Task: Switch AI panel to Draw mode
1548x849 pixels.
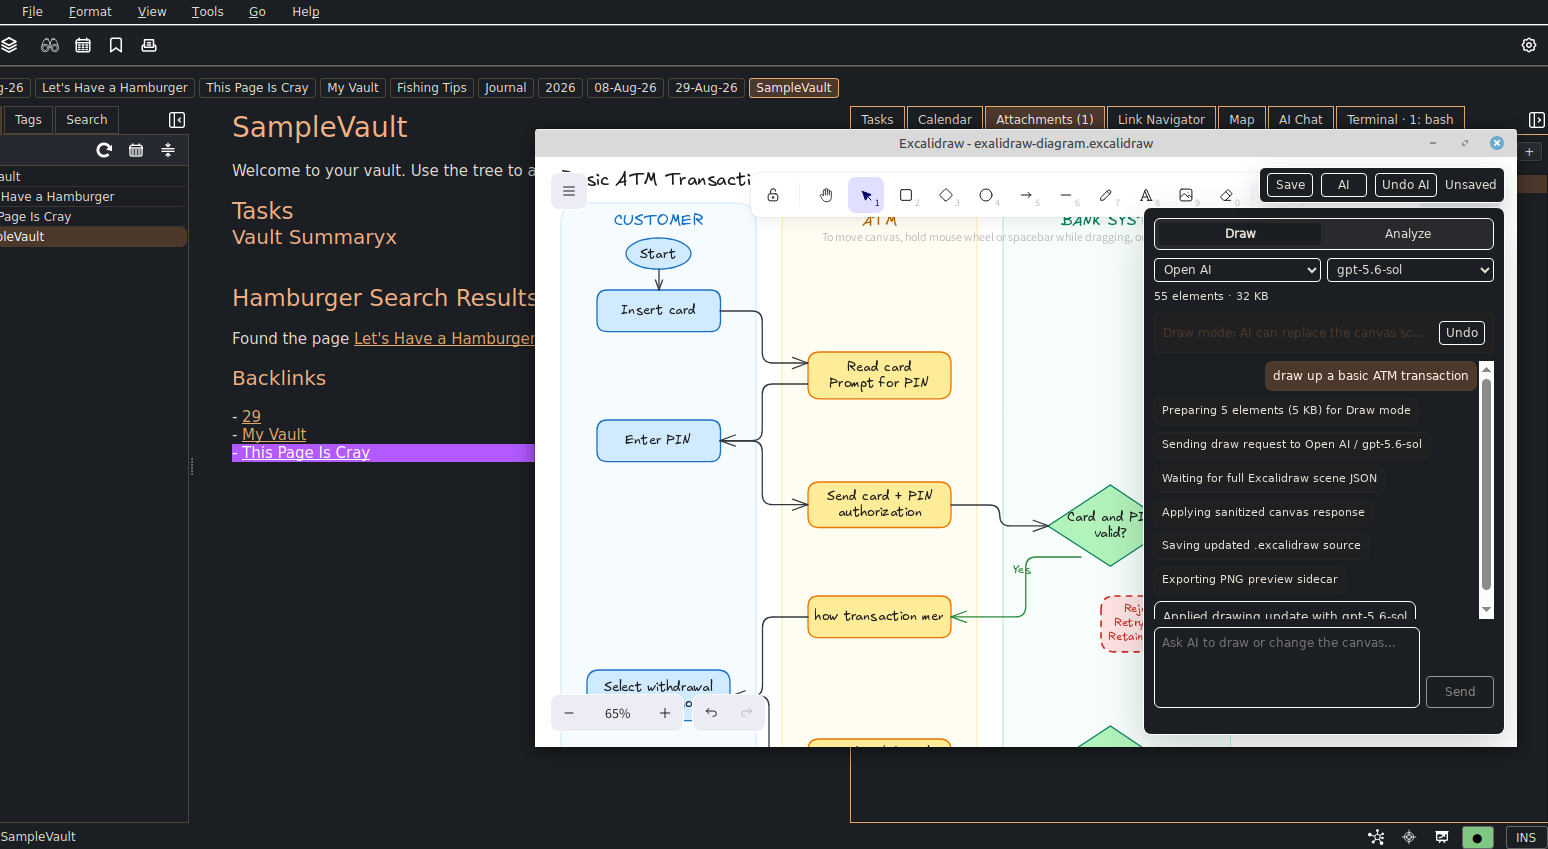Action: click(1240, 233)
